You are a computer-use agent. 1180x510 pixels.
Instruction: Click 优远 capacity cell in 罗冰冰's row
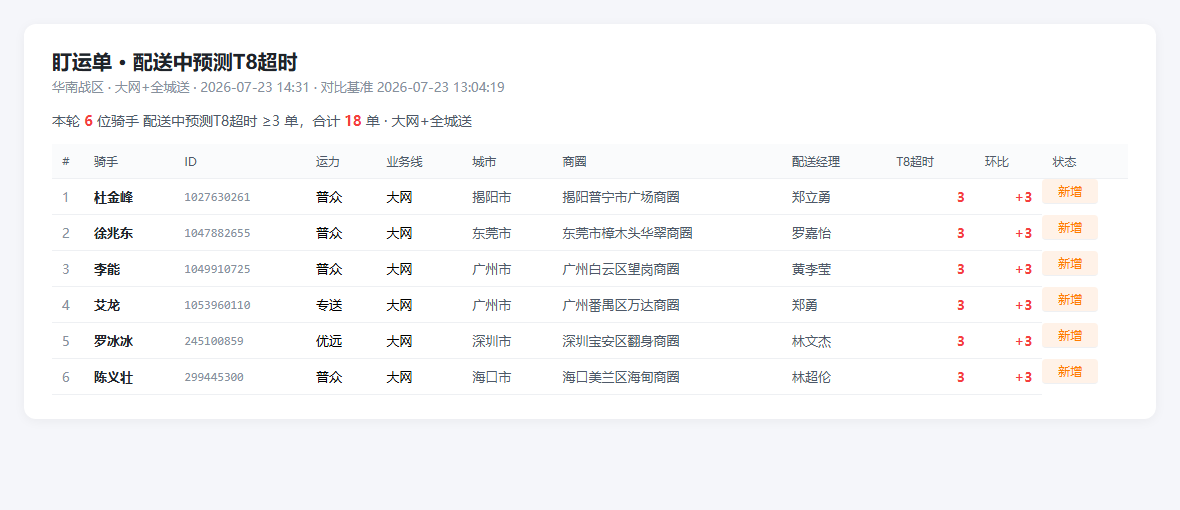tap(329, 342)
